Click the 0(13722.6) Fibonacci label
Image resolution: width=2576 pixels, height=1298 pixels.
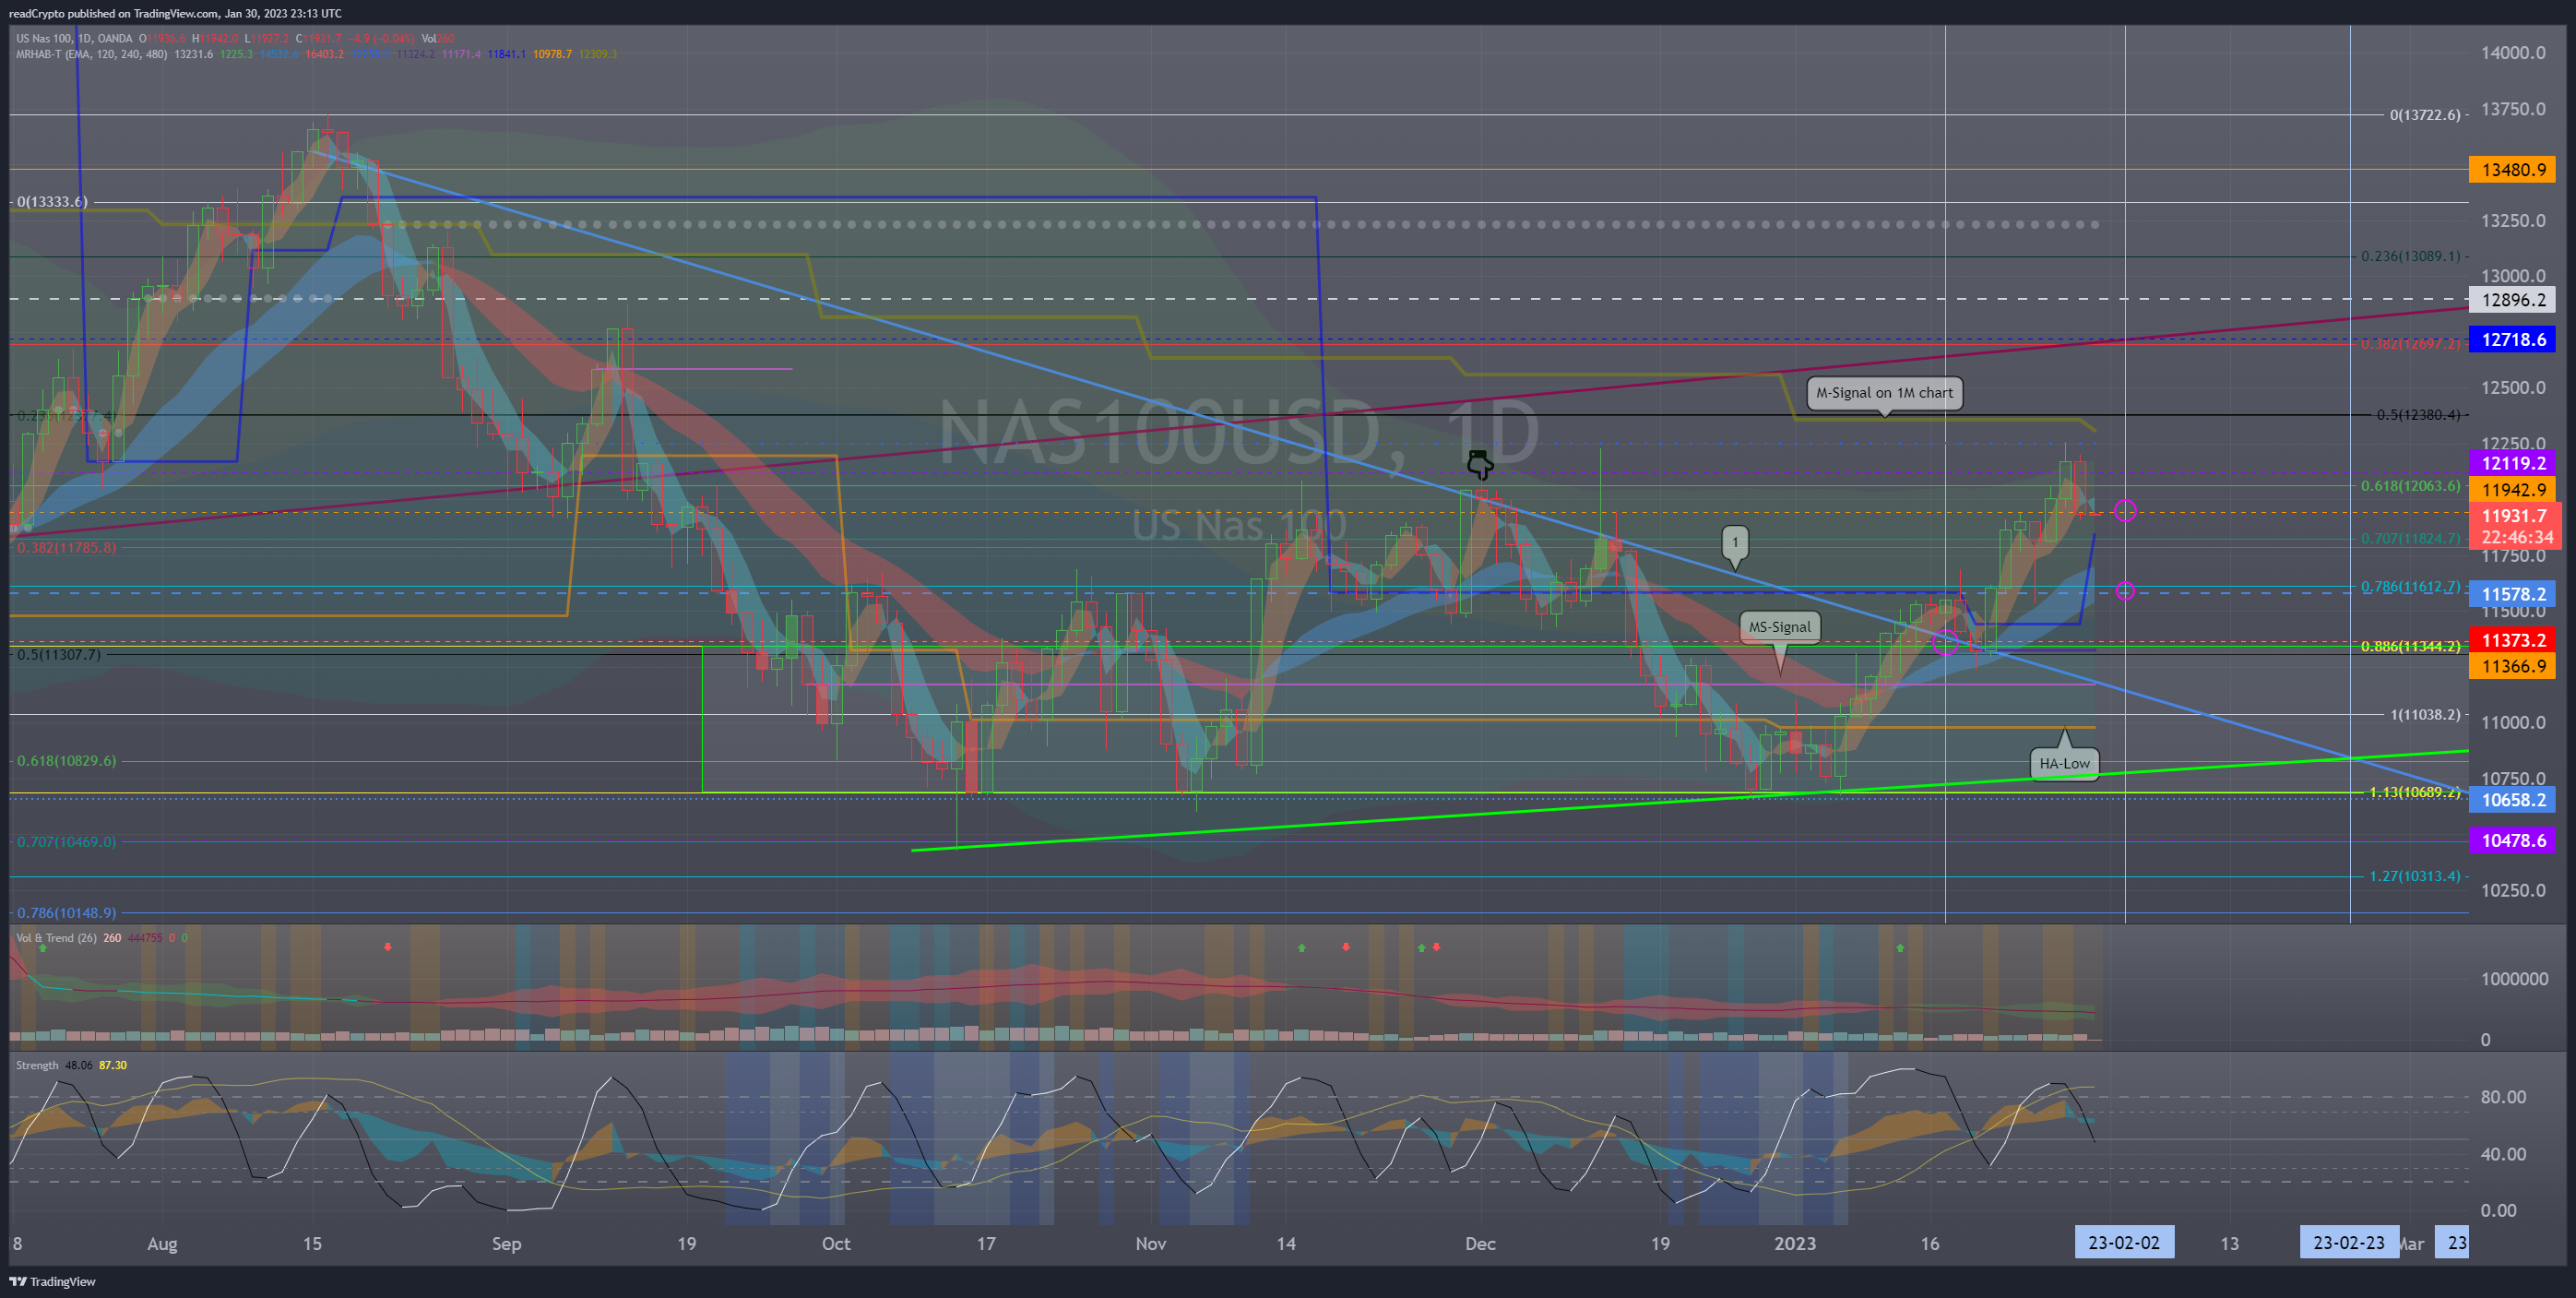pos(2425,115)
